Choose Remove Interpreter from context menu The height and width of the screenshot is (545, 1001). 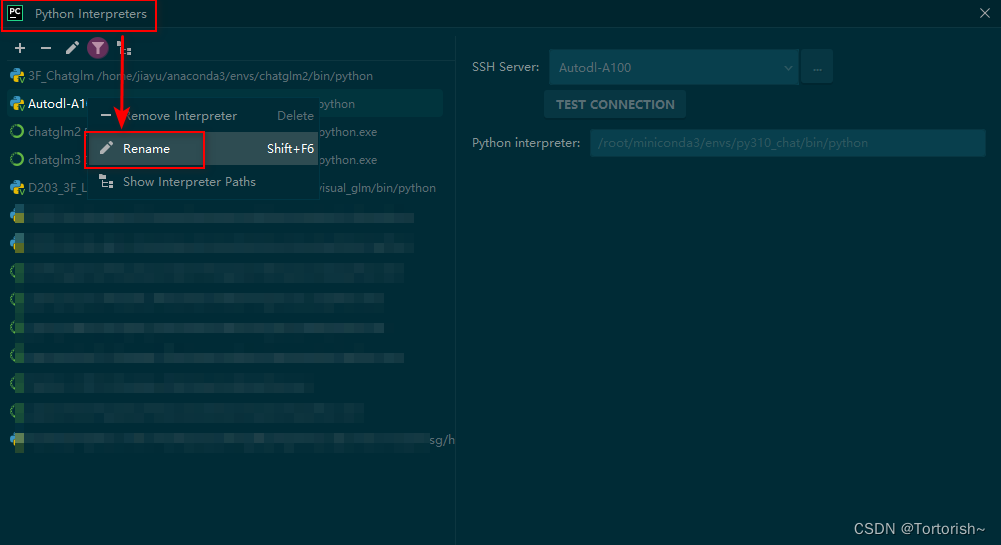tap(203, 116)
